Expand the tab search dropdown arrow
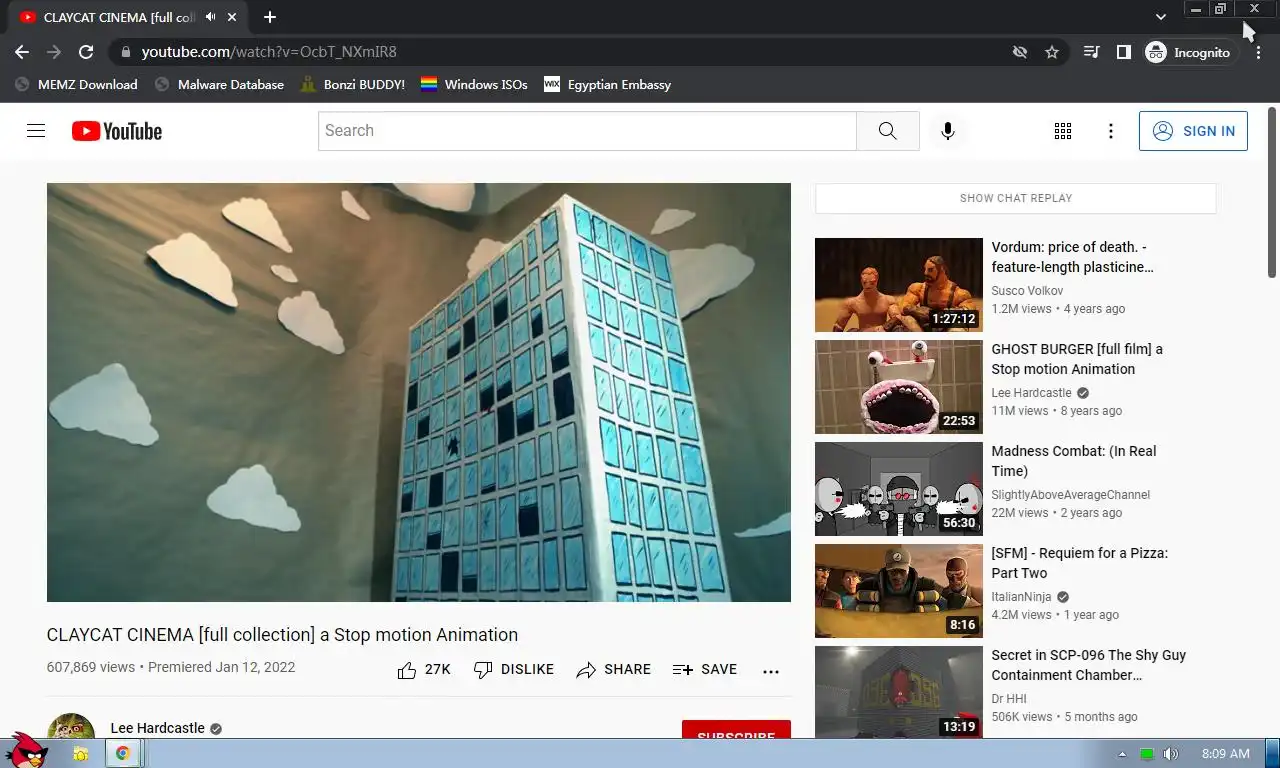This screenshot has width=1280, height=768. tap(1161, 17)
